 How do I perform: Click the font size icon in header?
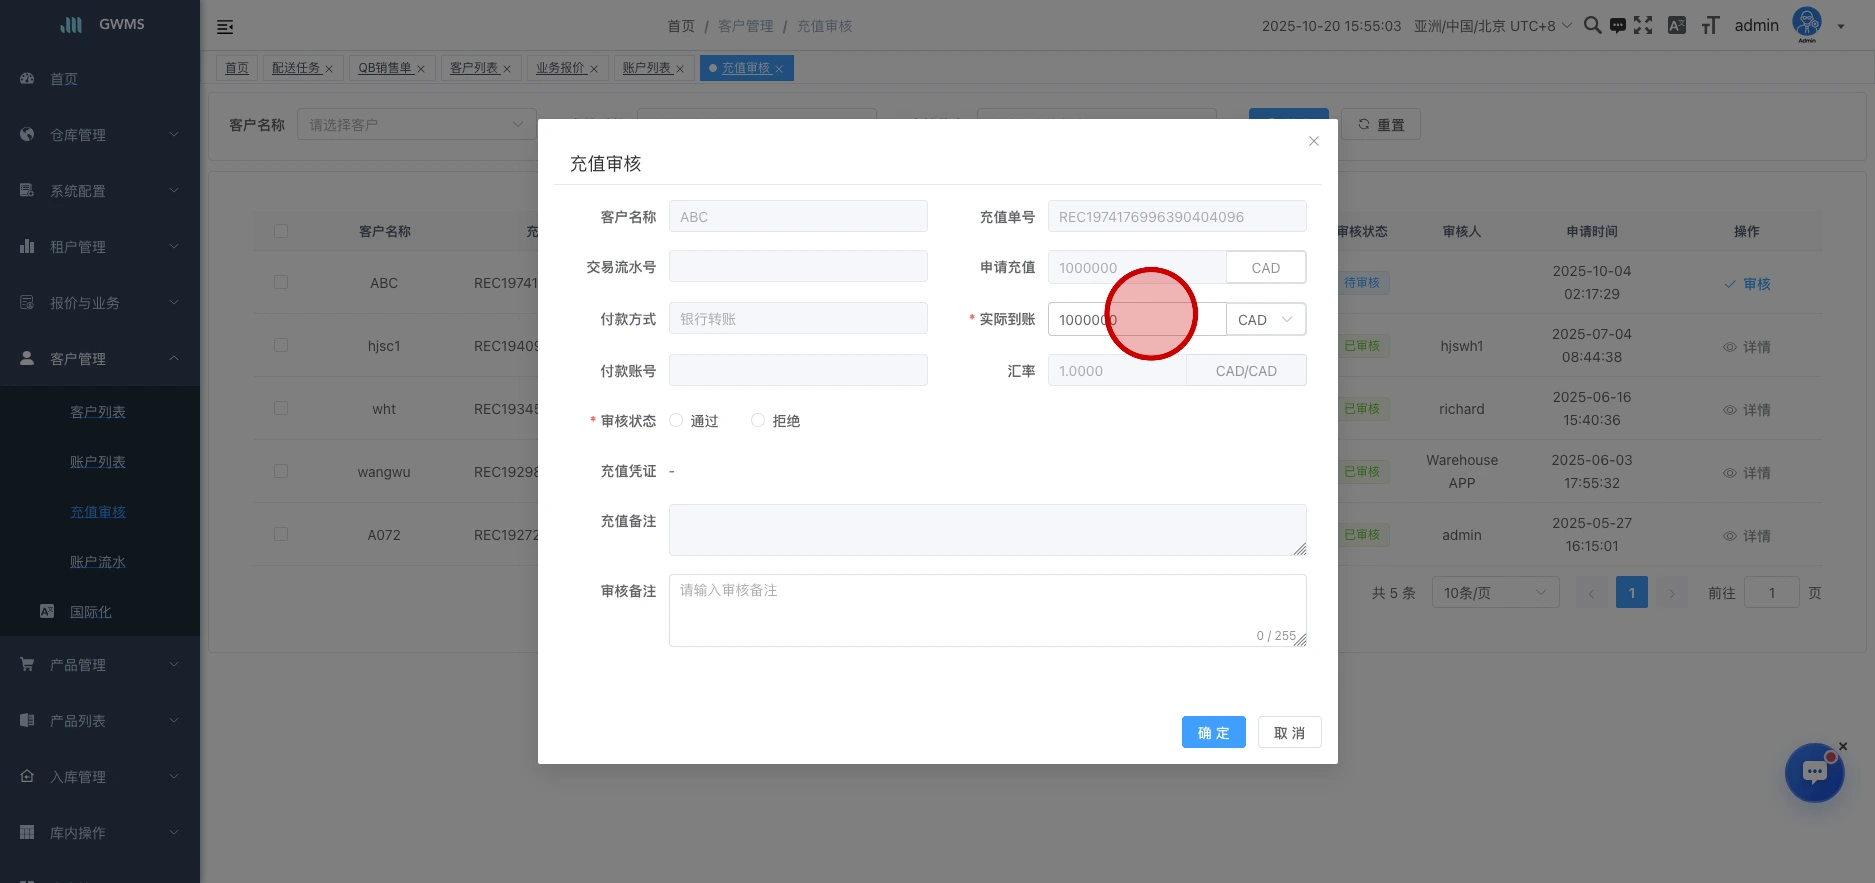[x=1710, y=26]
